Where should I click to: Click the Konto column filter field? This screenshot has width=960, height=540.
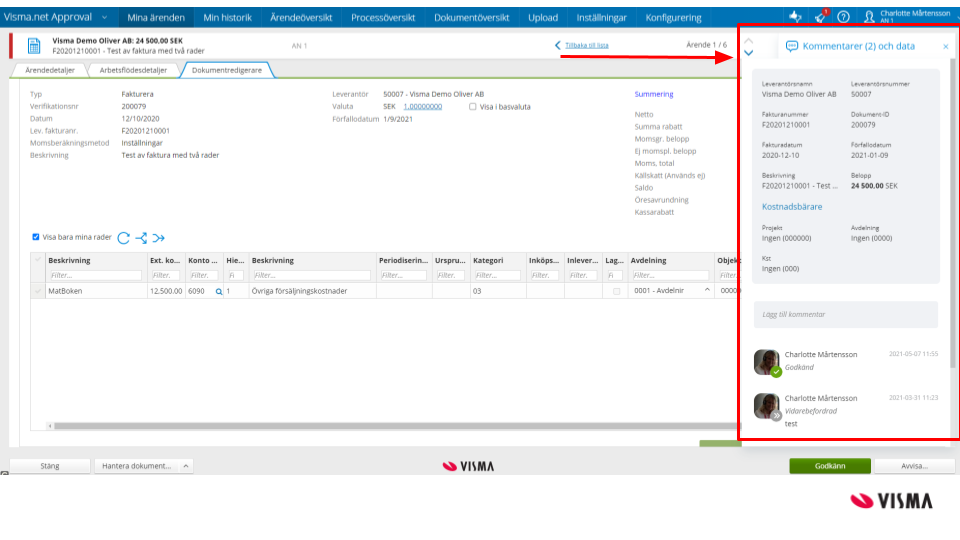tap(203, 276)
